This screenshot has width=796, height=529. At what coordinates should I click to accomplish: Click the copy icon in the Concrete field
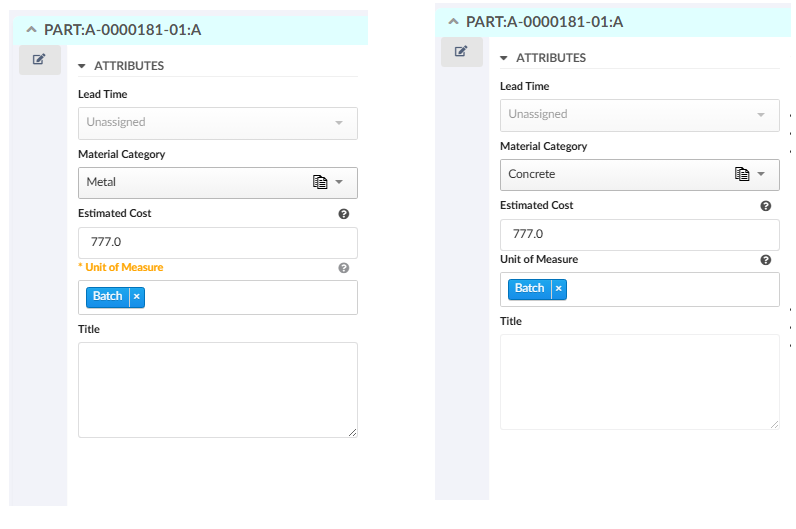742,174
